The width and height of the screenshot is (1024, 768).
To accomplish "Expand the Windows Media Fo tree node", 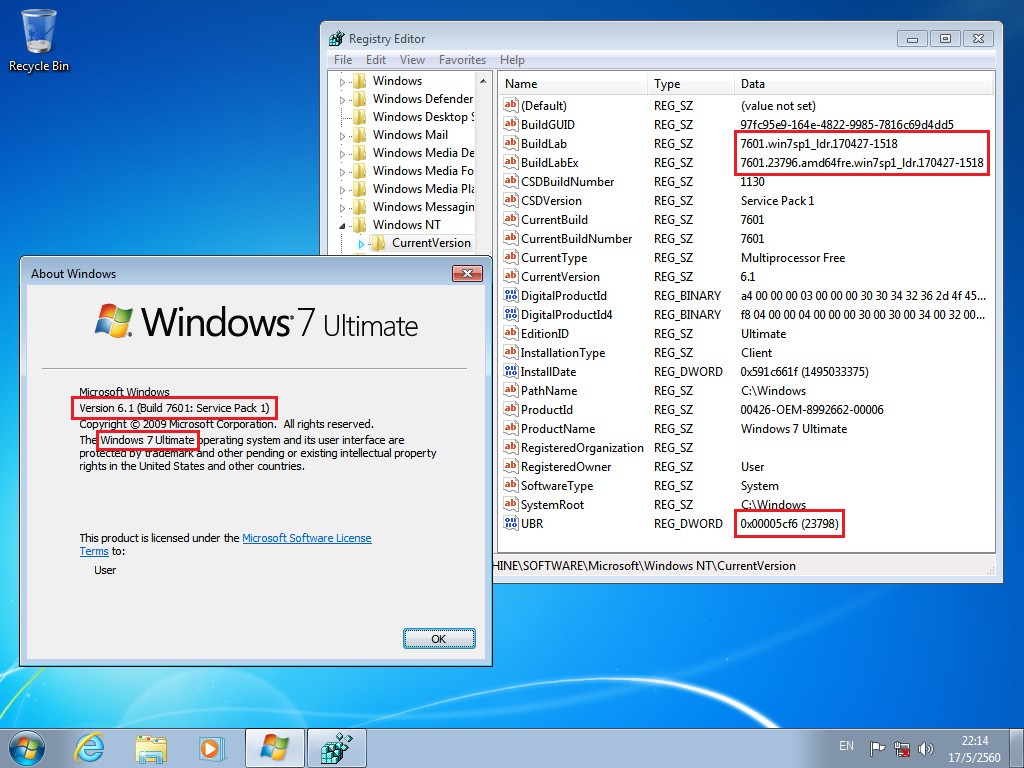I will (x=342, y=172).
